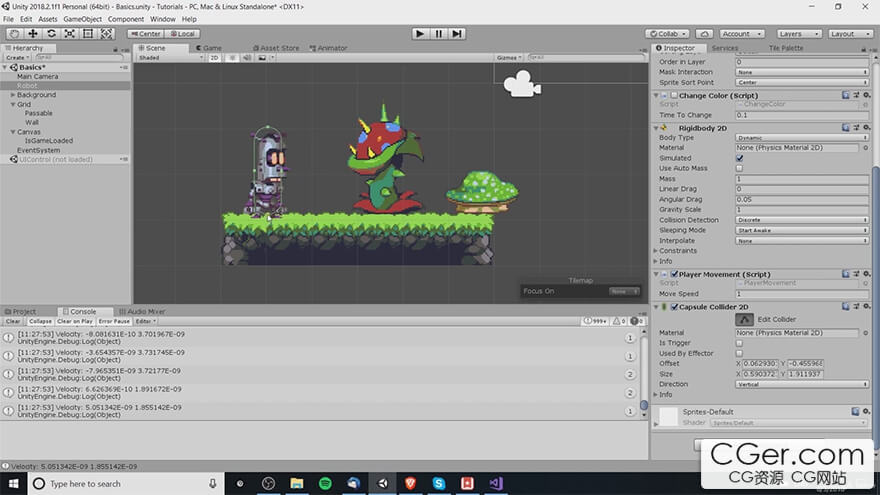This screenshot has height=495, width=880.
Task: Click the console Clear button
Action: (13, 322)
